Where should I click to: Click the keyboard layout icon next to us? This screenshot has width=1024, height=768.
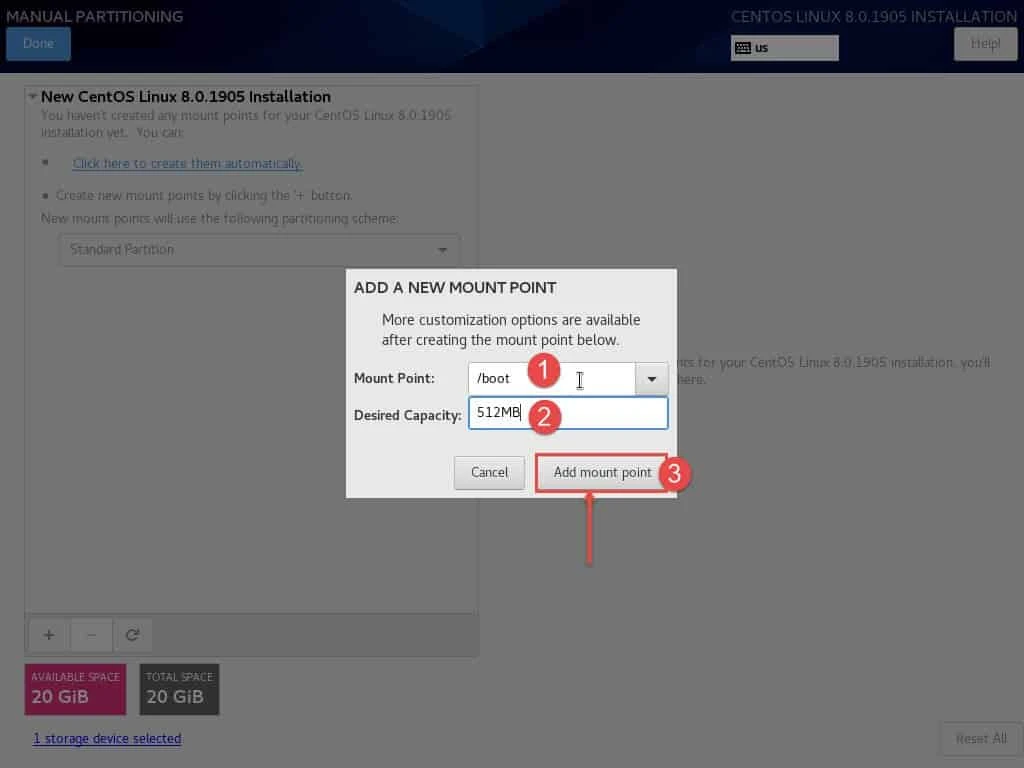point(743,48)
